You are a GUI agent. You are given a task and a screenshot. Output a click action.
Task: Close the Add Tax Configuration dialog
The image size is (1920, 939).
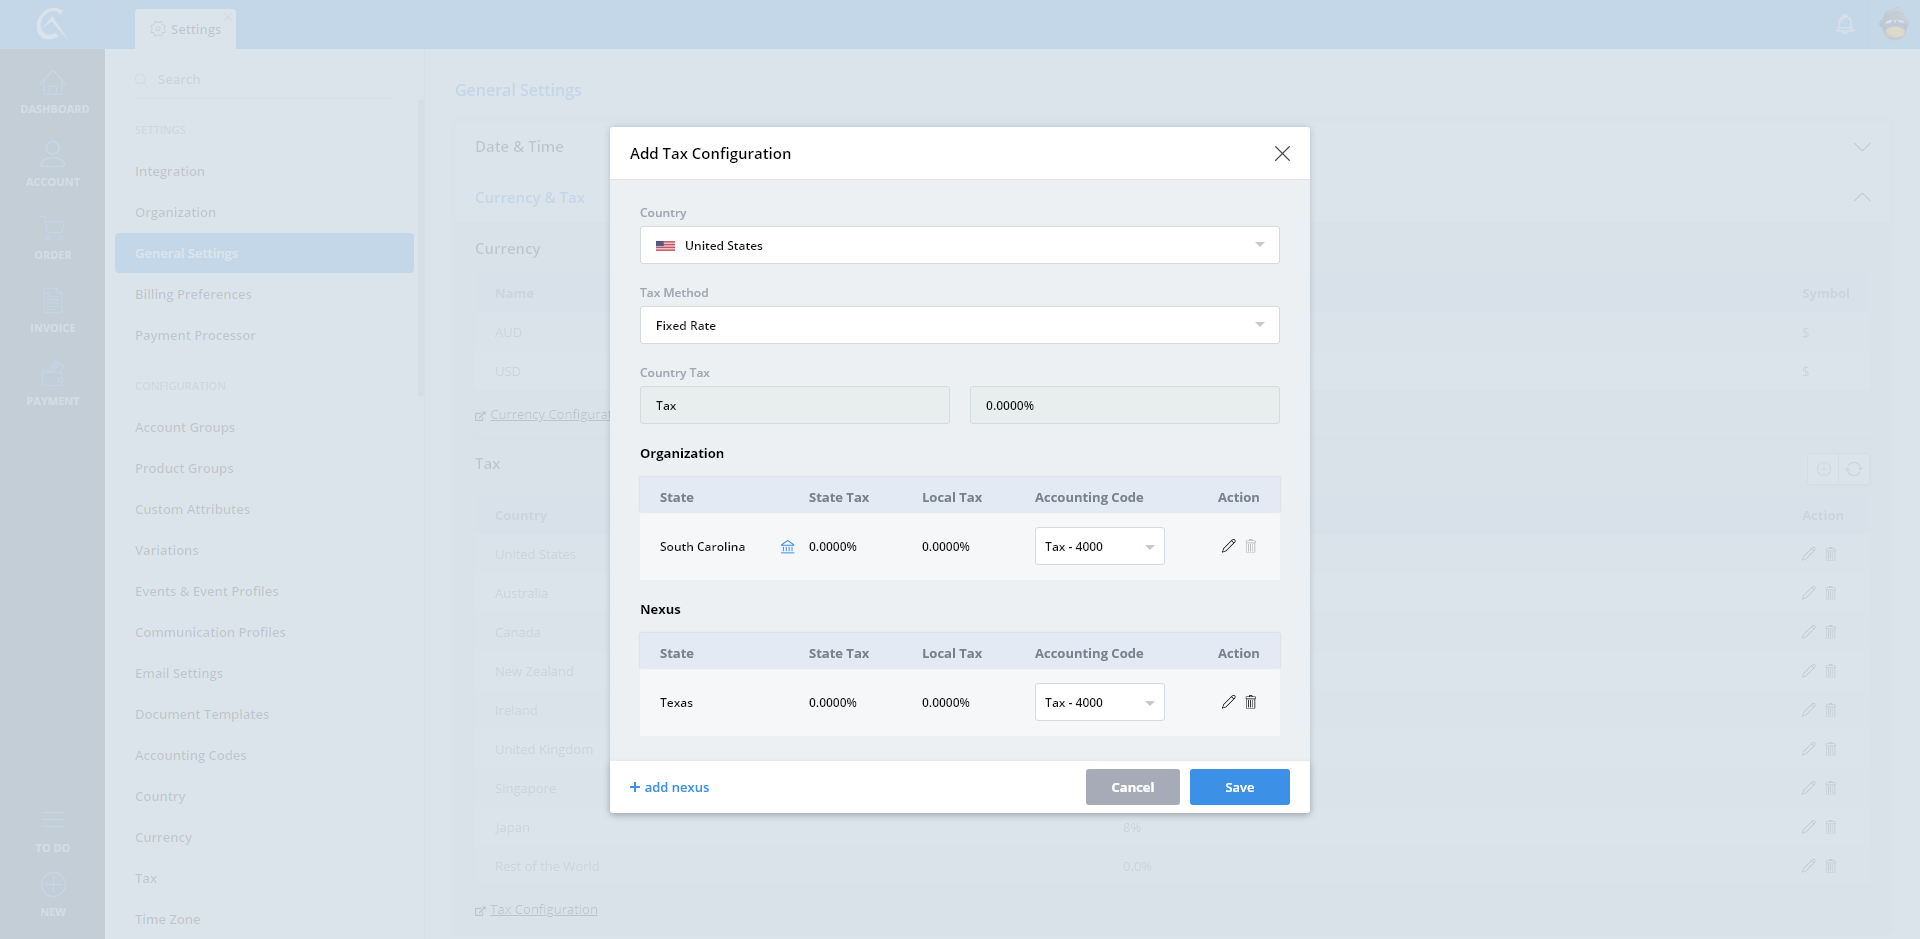pyautogui.click(x=1281, y=153)
